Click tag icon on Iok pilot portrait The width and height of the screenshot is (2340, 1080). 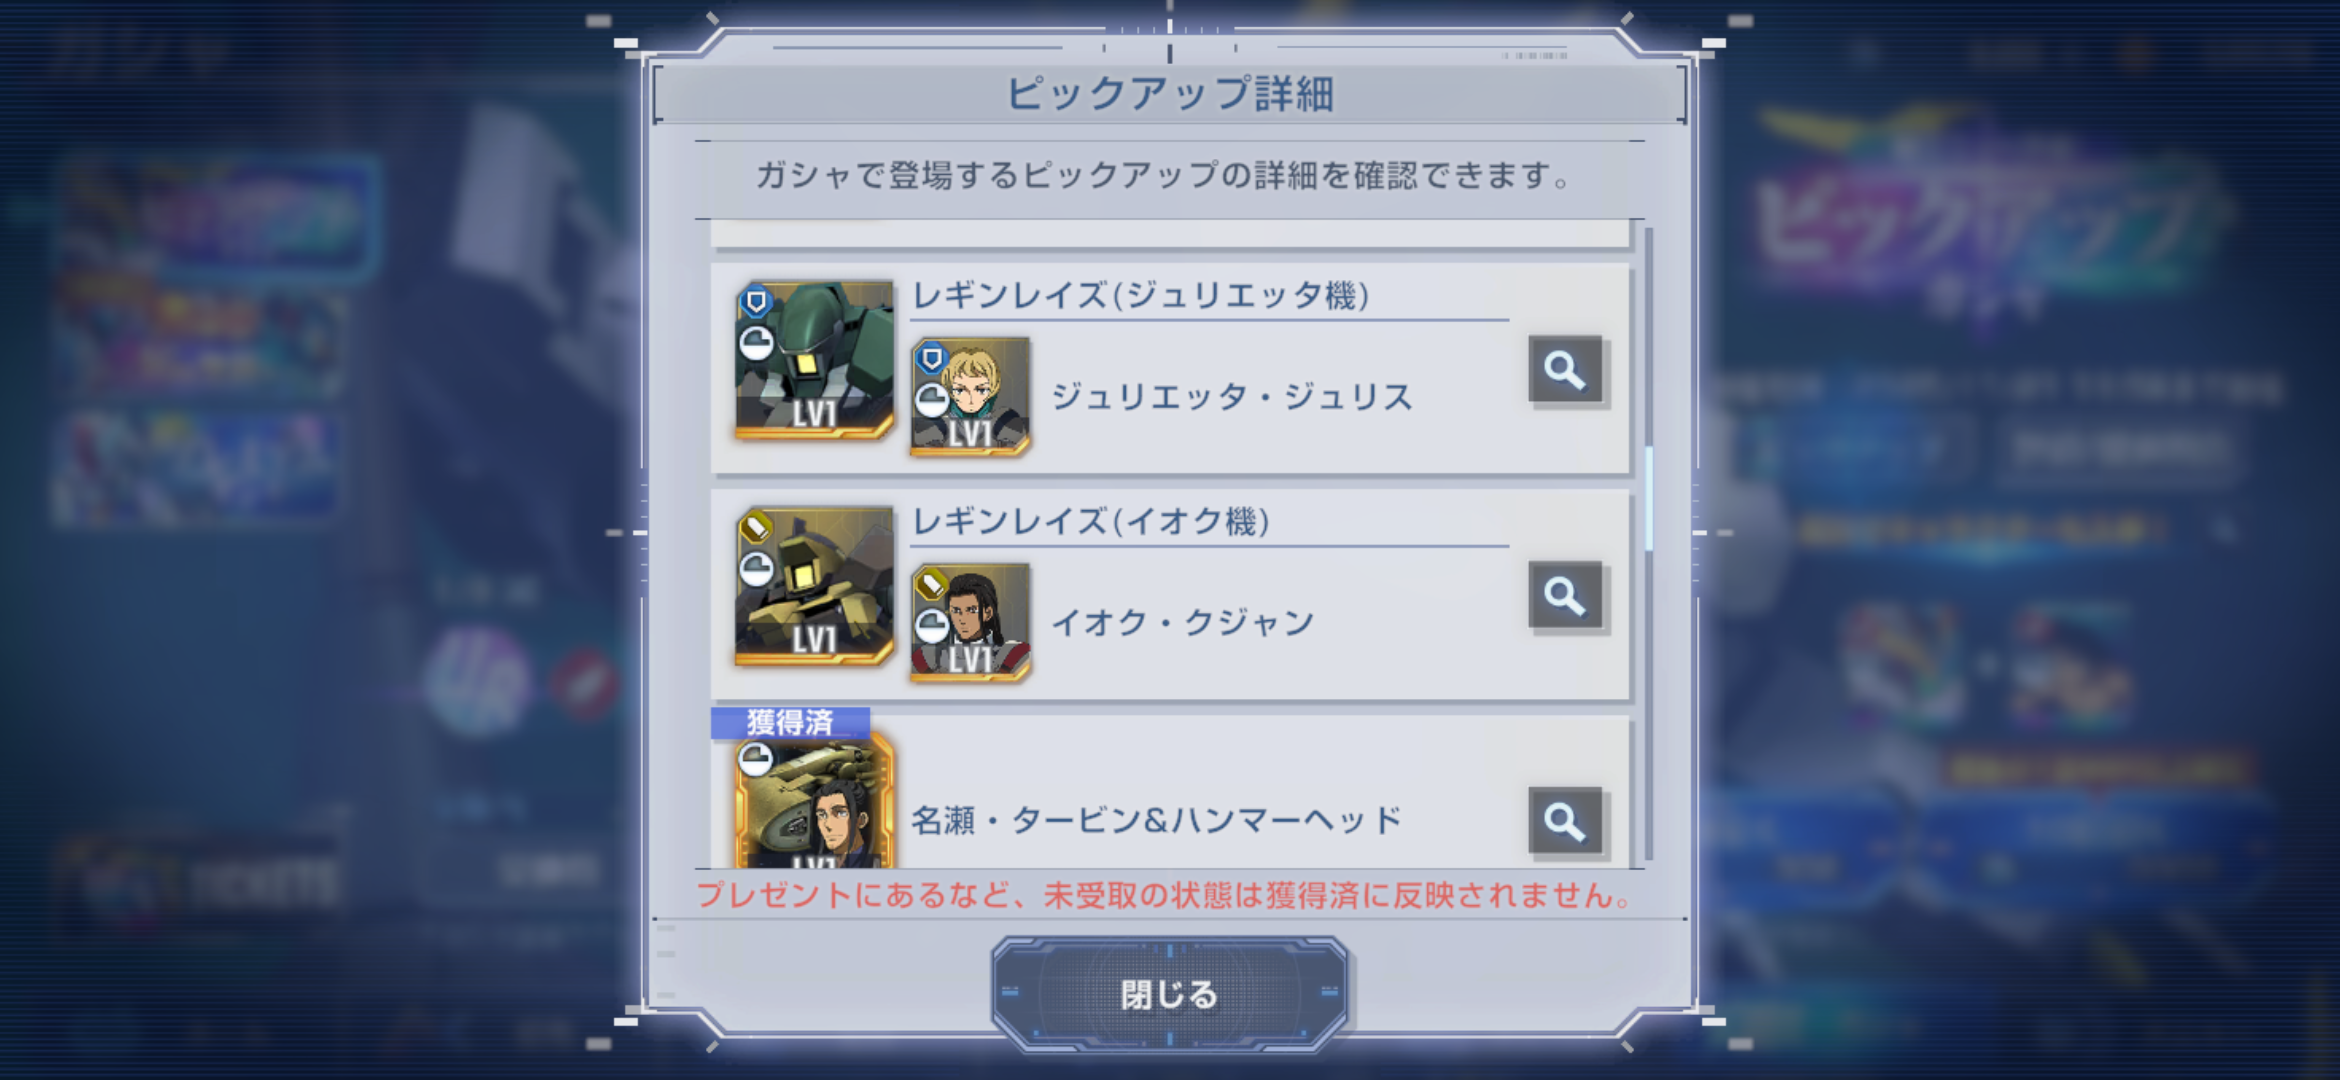pyautogui.click(x=931, y=583)
